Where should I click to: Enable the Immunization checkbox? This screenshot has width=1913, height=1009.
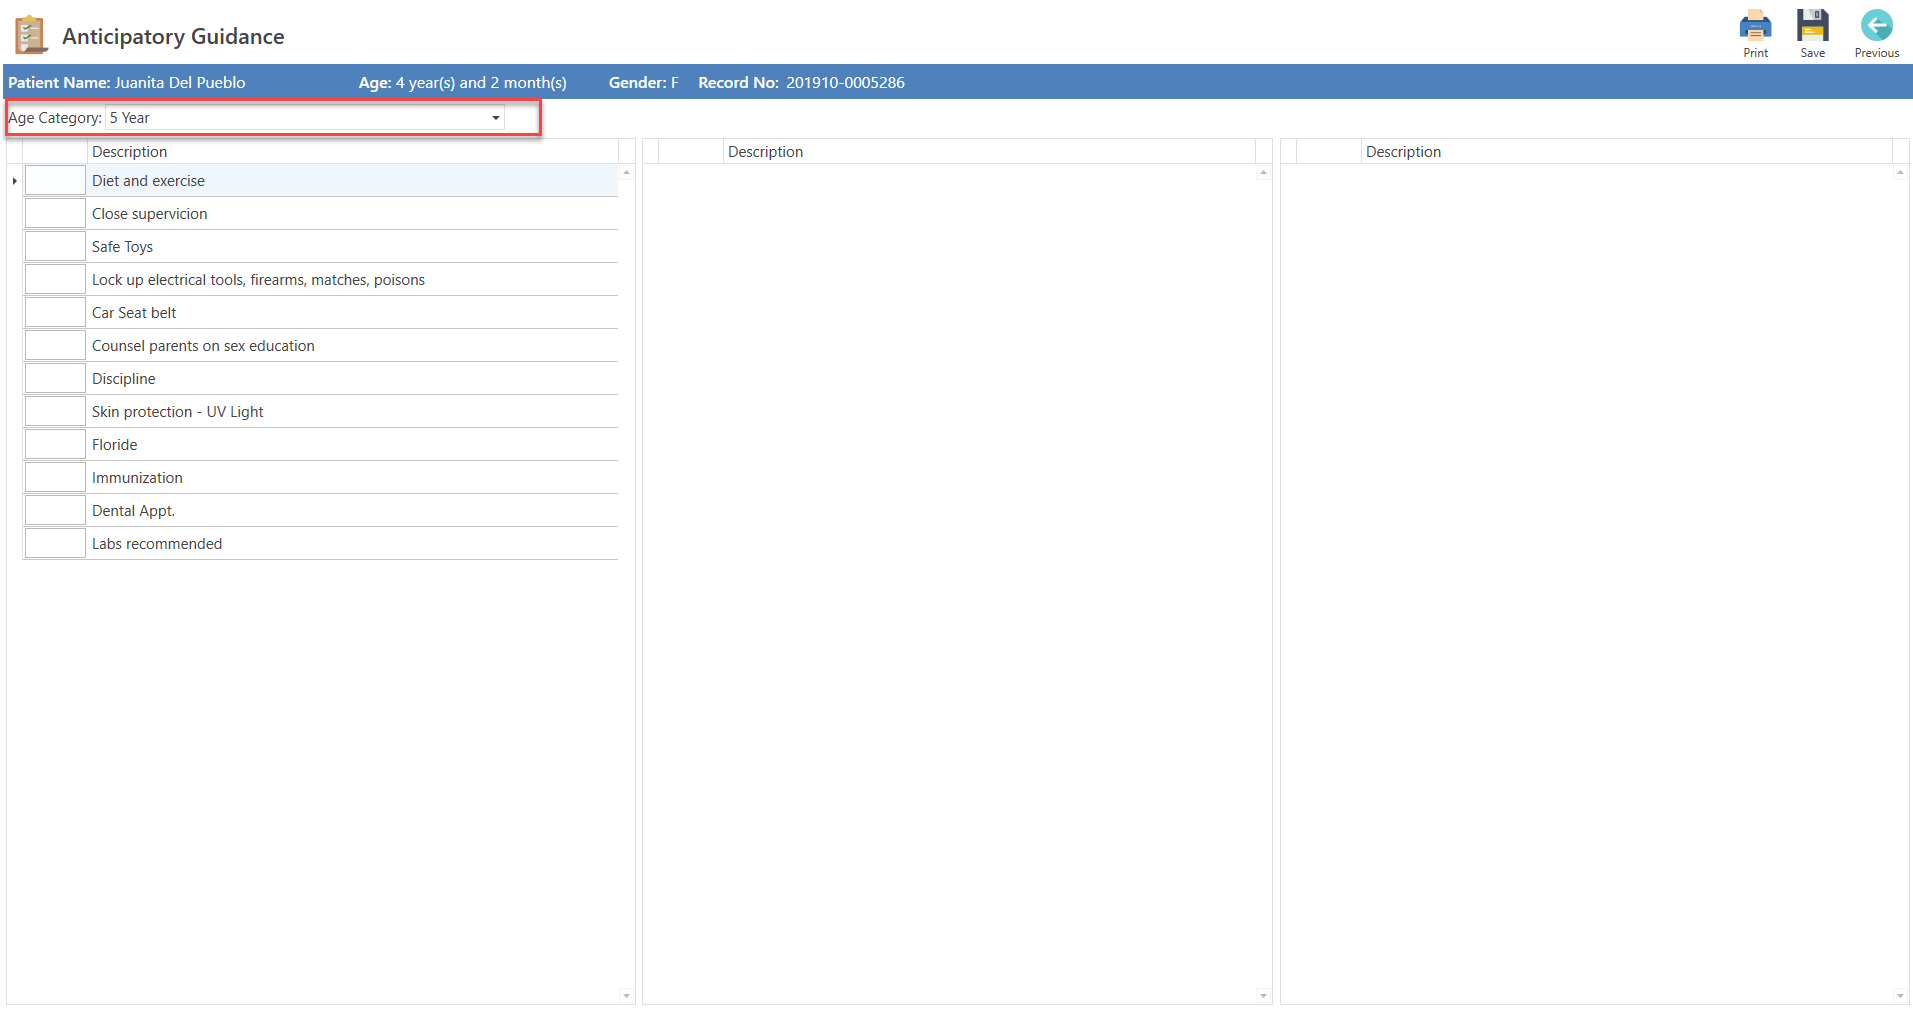[55, 478]
